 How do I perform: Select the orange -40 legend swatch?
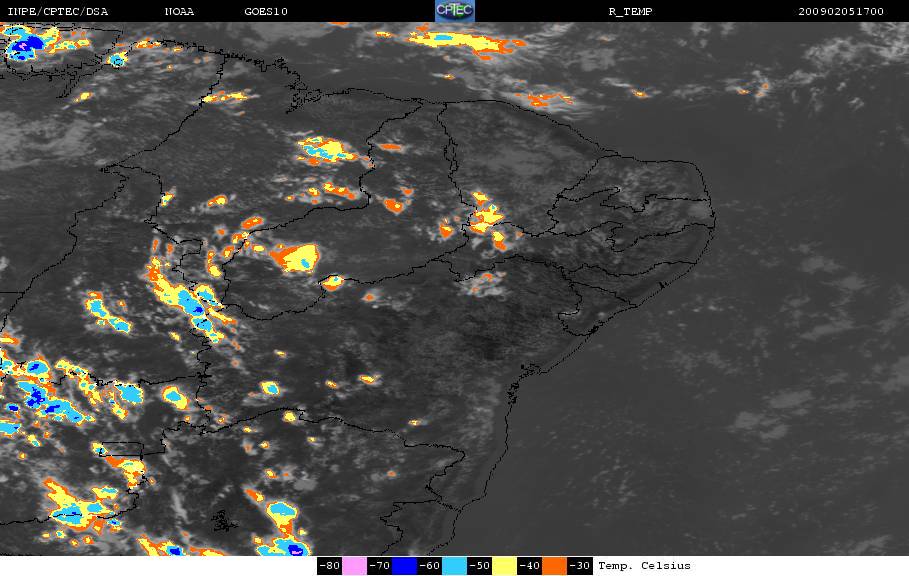point(554,566)
